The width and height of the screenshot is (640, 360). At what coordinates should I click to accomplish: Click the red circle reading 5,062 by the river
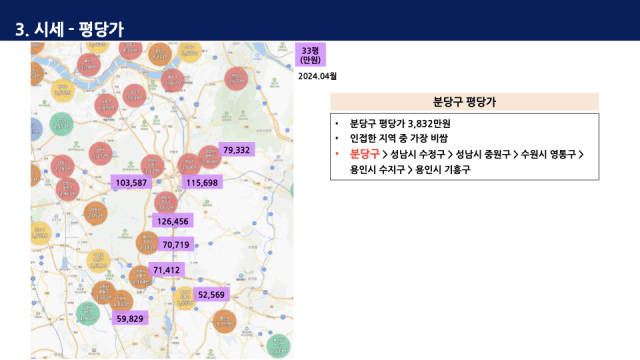[173, 80]
